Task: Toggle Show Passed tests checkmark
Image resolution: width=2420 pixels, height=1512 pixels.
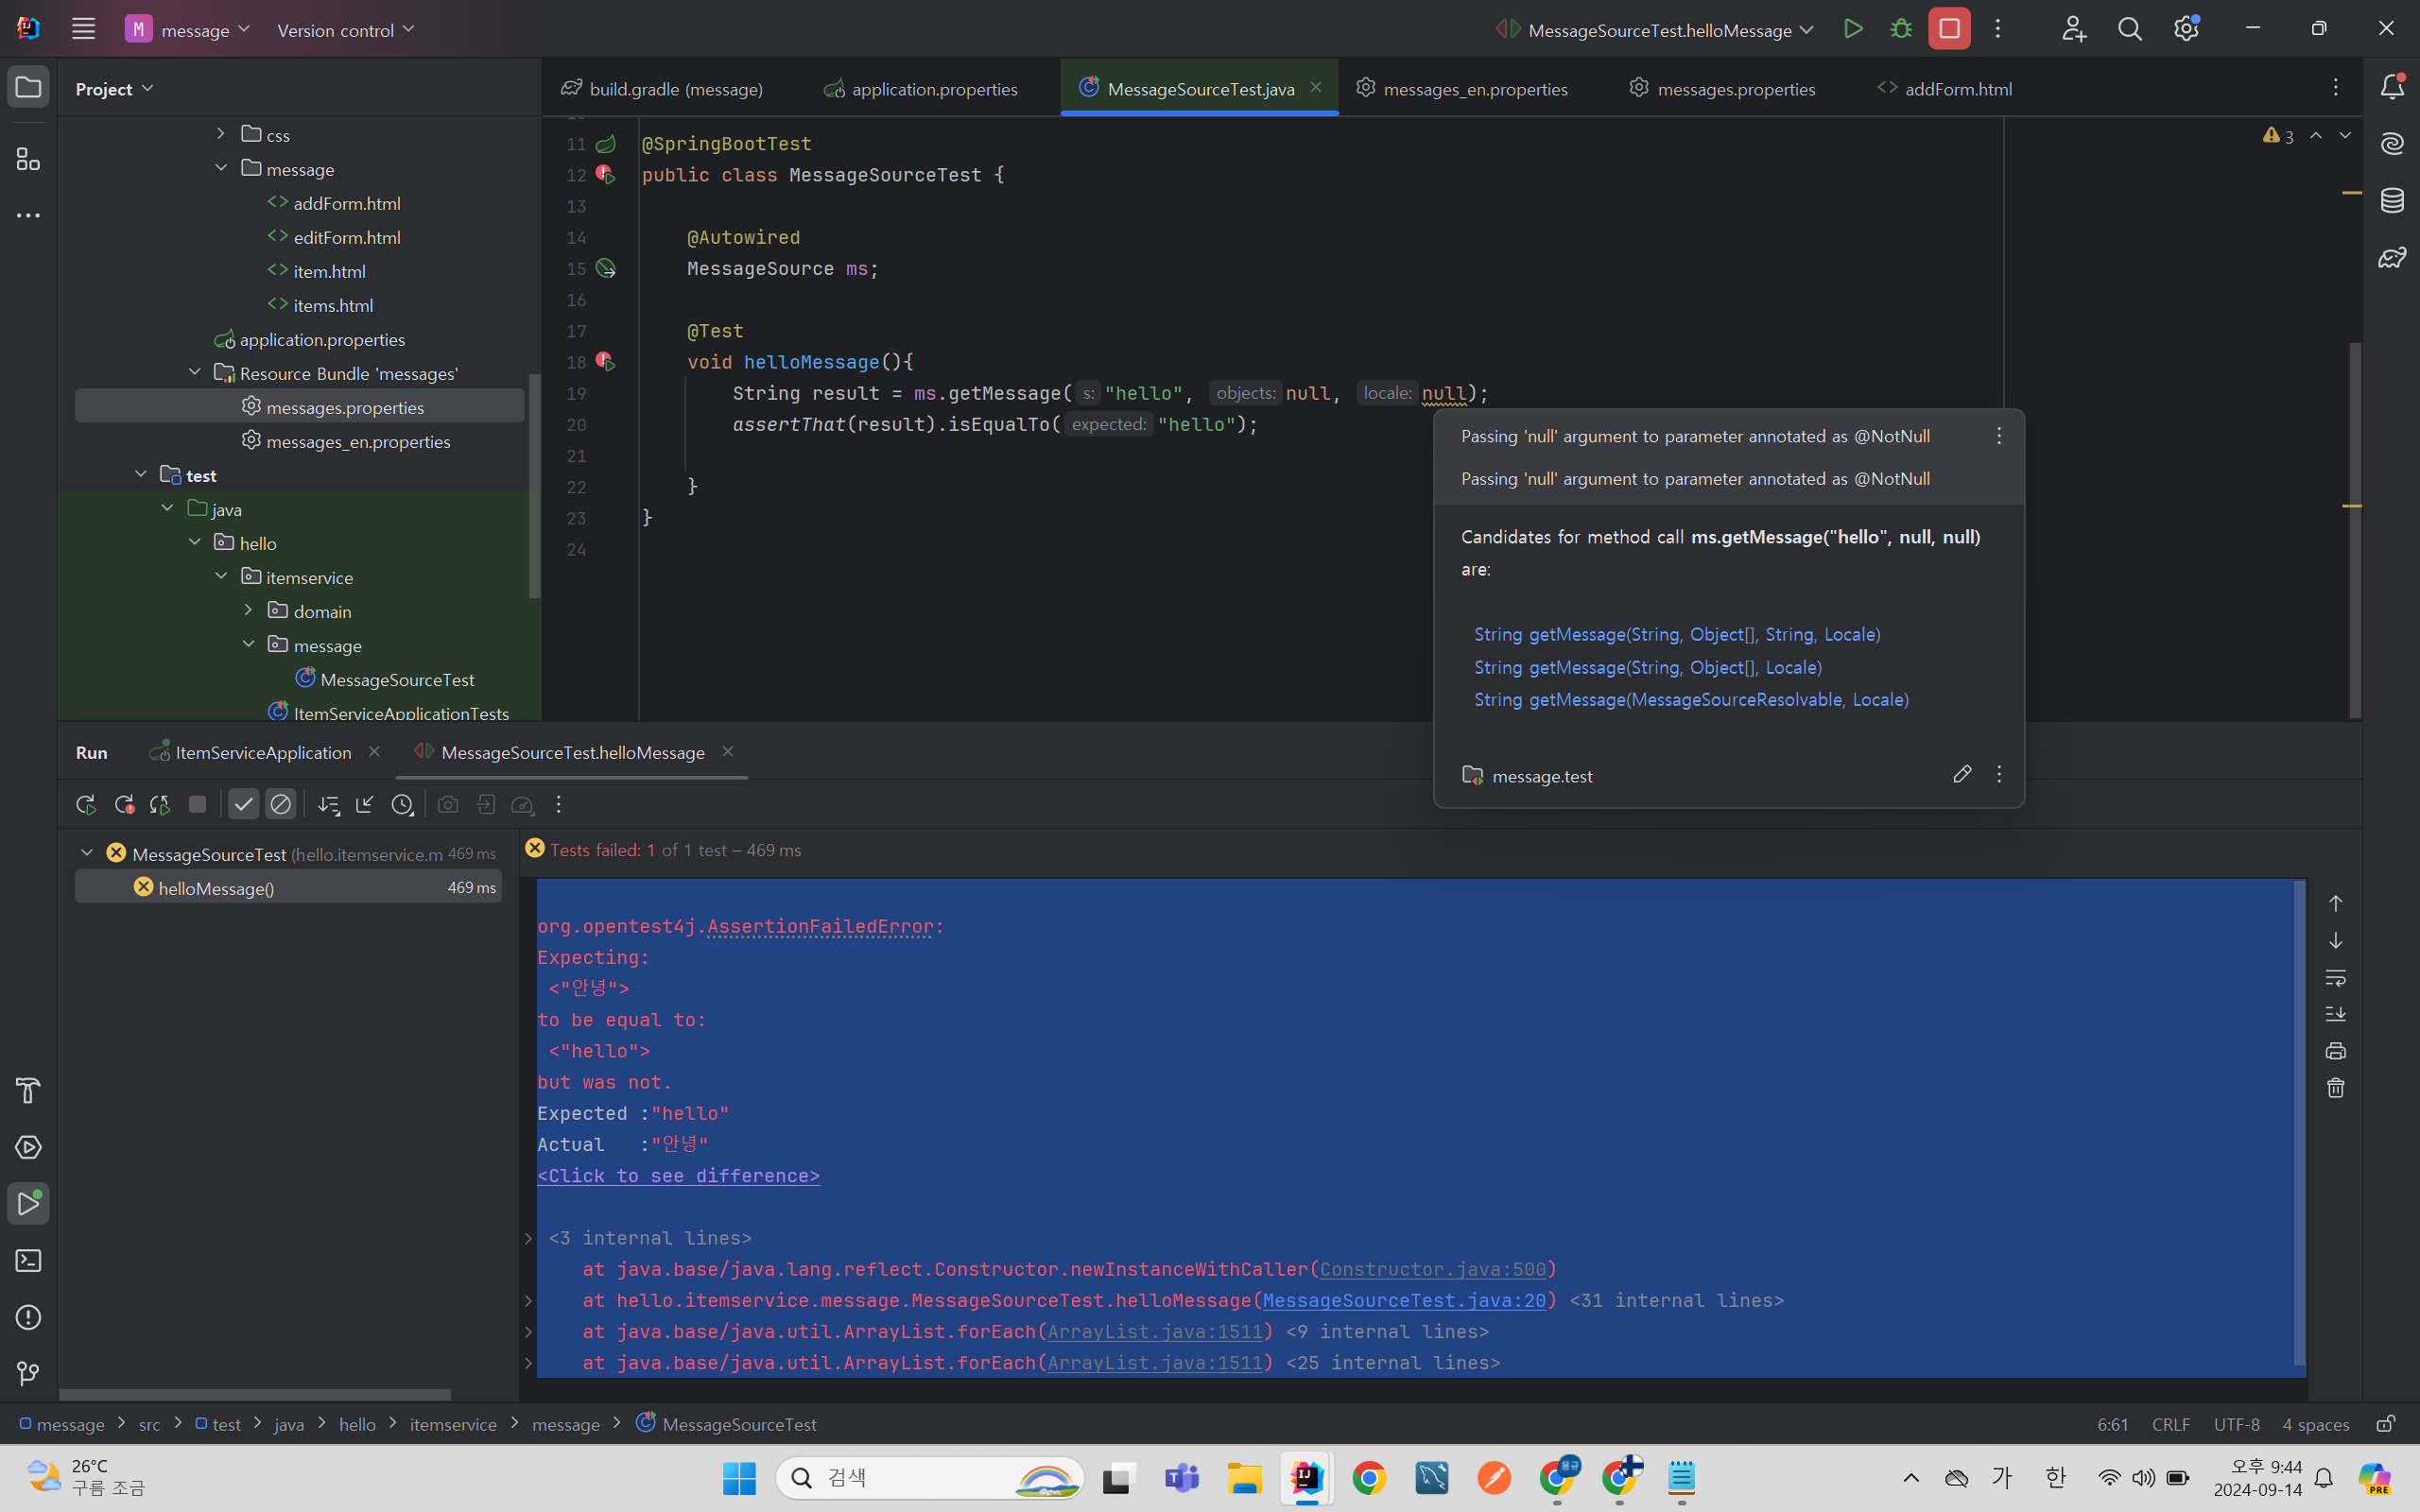Action: pos(243,804)
